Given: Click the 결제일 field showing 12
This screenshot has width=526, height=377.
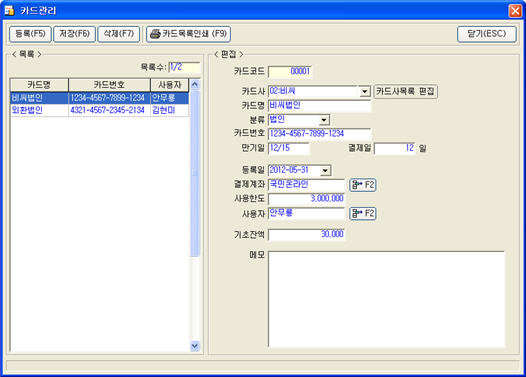Looking at the screenshot, I should pyautogui.click(x=395, y=148).
